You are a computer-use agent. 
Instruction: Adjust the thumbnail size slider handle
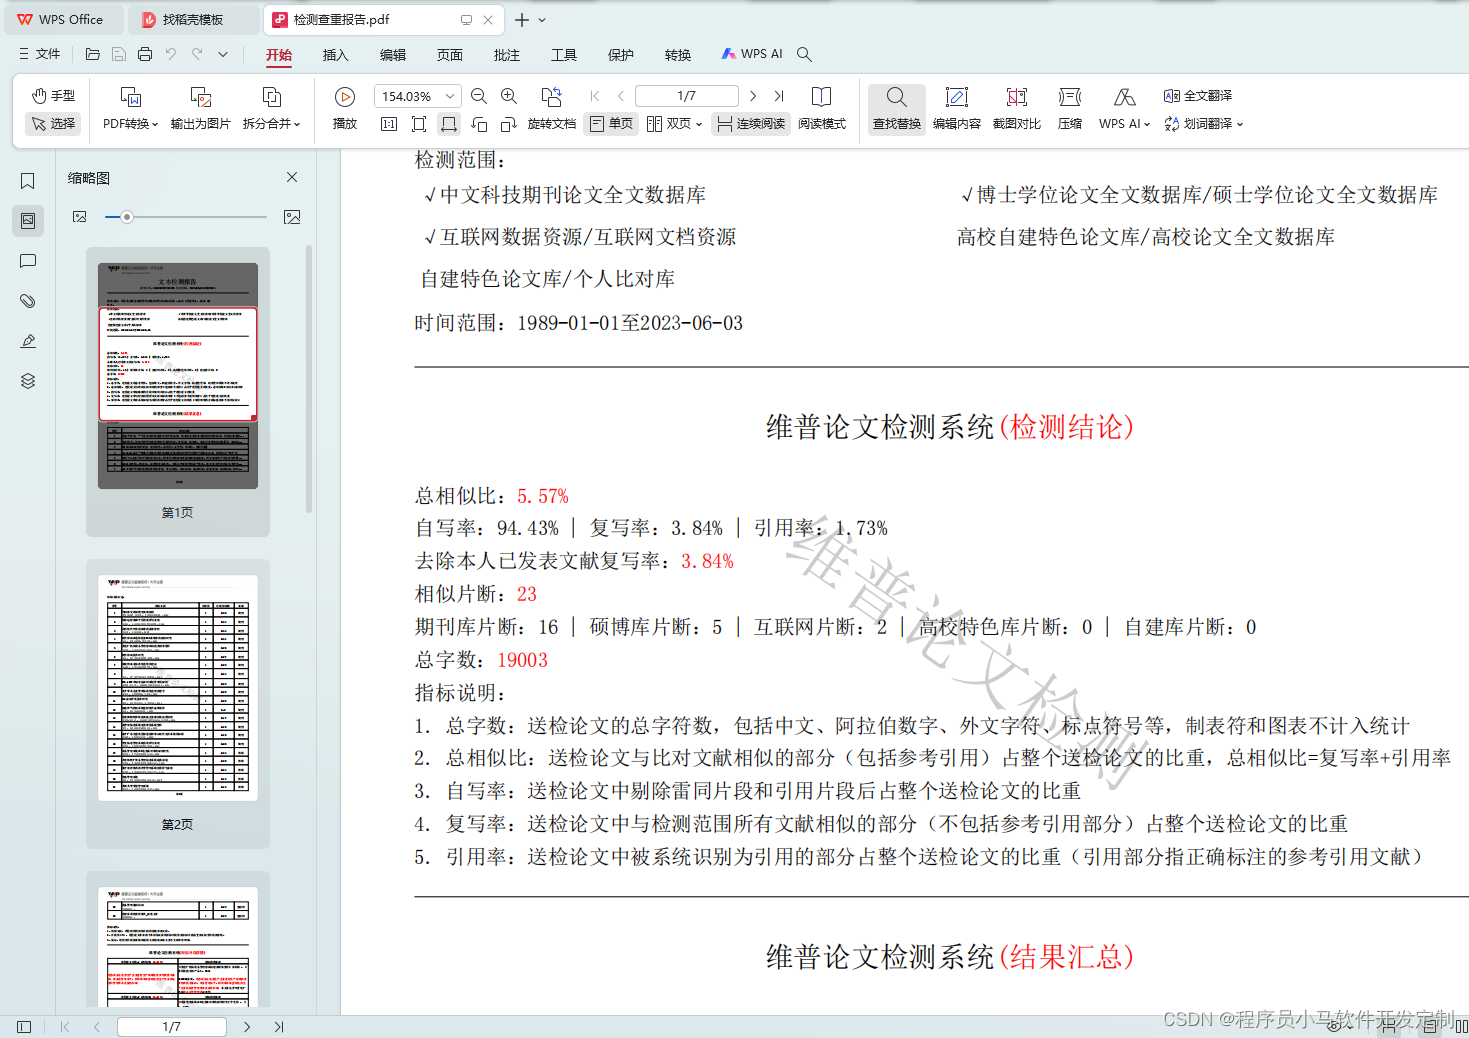coord(127,217)
